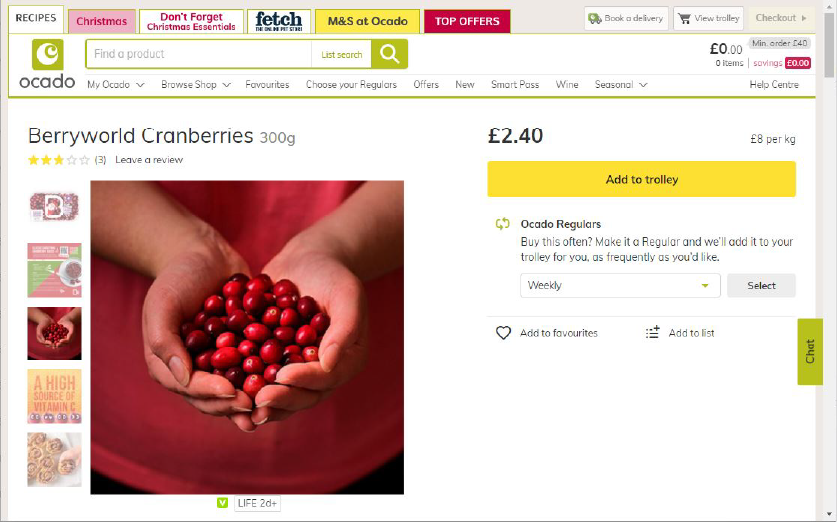Click the heart Add to favourites icon
The image size is (837, 522).
pos(503,333)
